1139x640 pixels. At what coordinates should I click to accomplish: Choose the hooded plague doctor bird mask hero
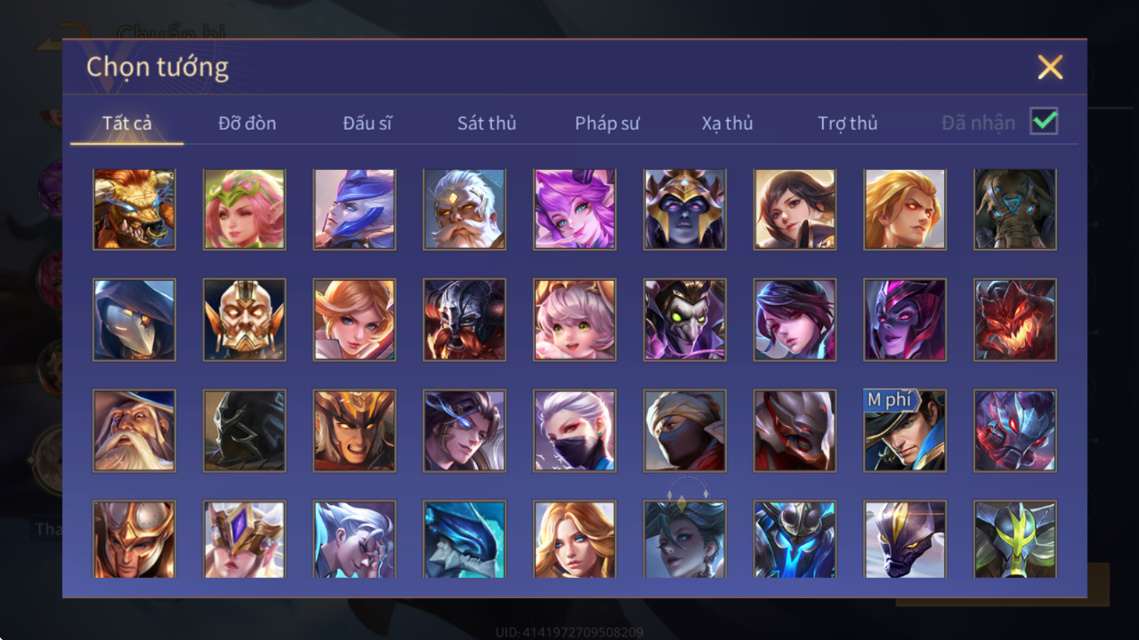(x=134, y=320)
